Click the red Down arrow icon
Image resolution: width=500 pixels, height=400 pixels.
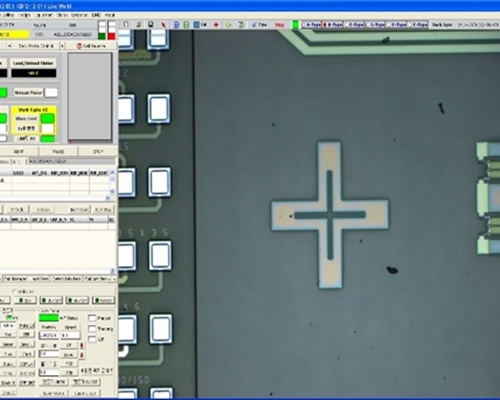pyautogui.click(x=82, y=355)
